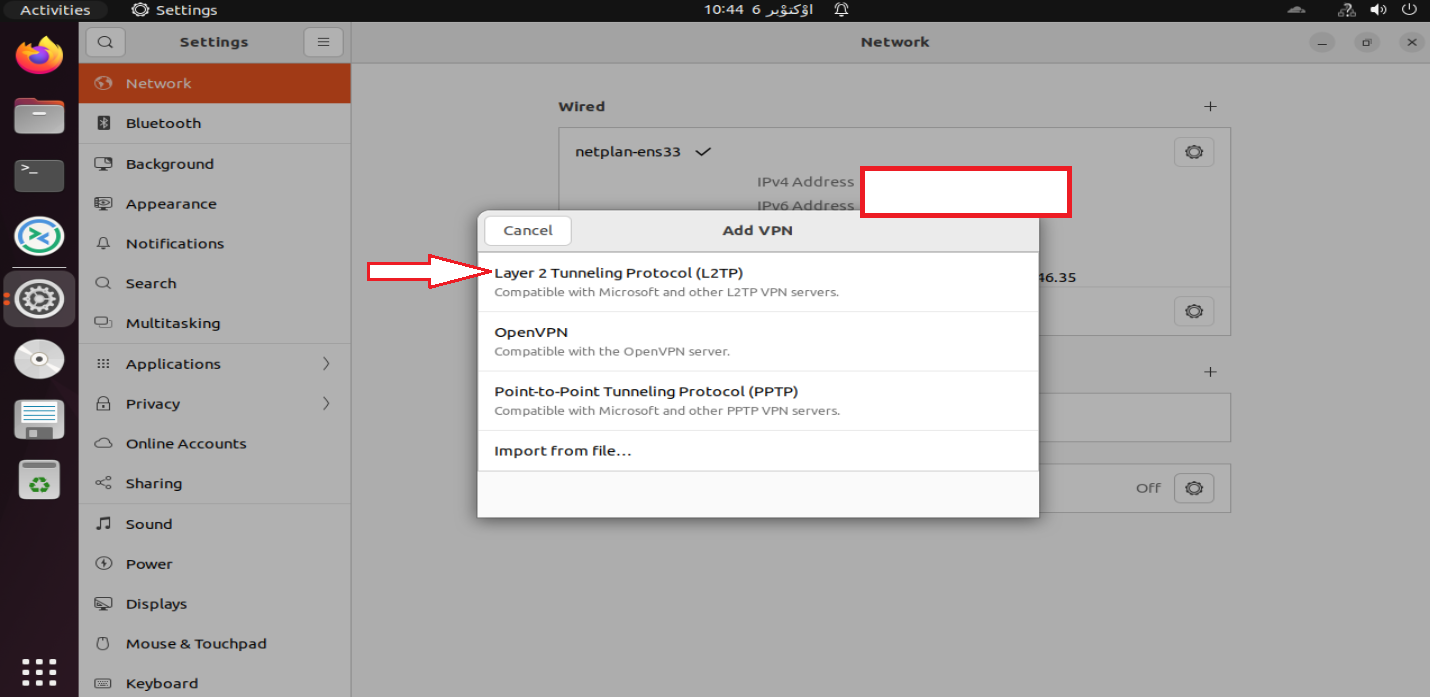Open the Settings hamburger menu

tap(323, 42)
